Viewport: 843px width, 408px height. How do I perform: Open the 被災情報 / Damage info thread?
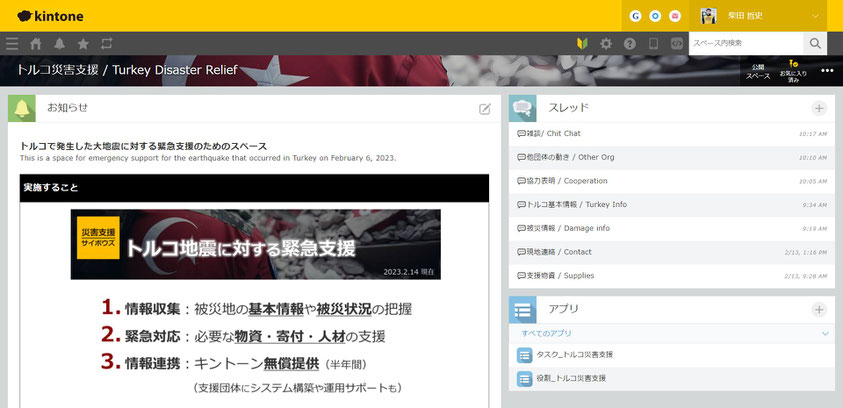[x=672, y=228]
